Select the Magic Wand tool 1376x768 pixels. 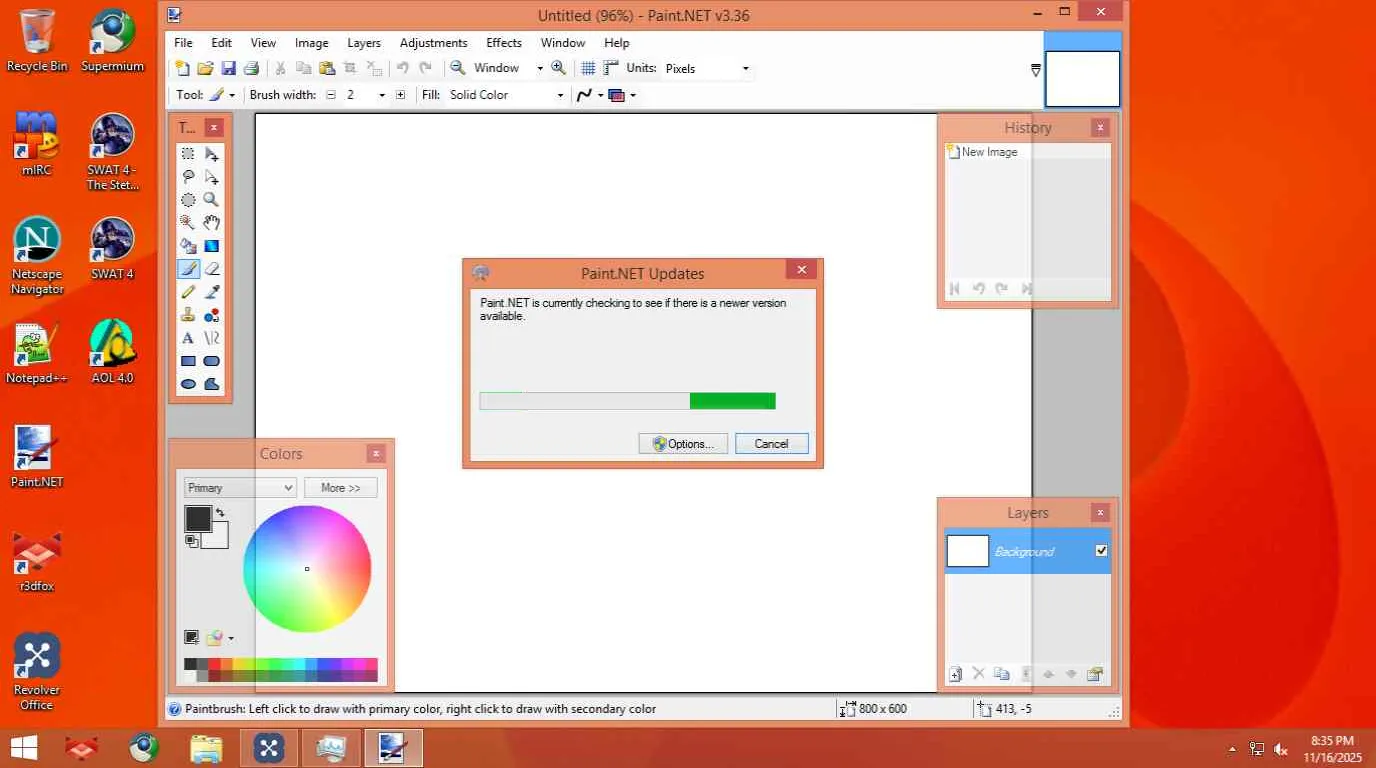coord(188,223)
